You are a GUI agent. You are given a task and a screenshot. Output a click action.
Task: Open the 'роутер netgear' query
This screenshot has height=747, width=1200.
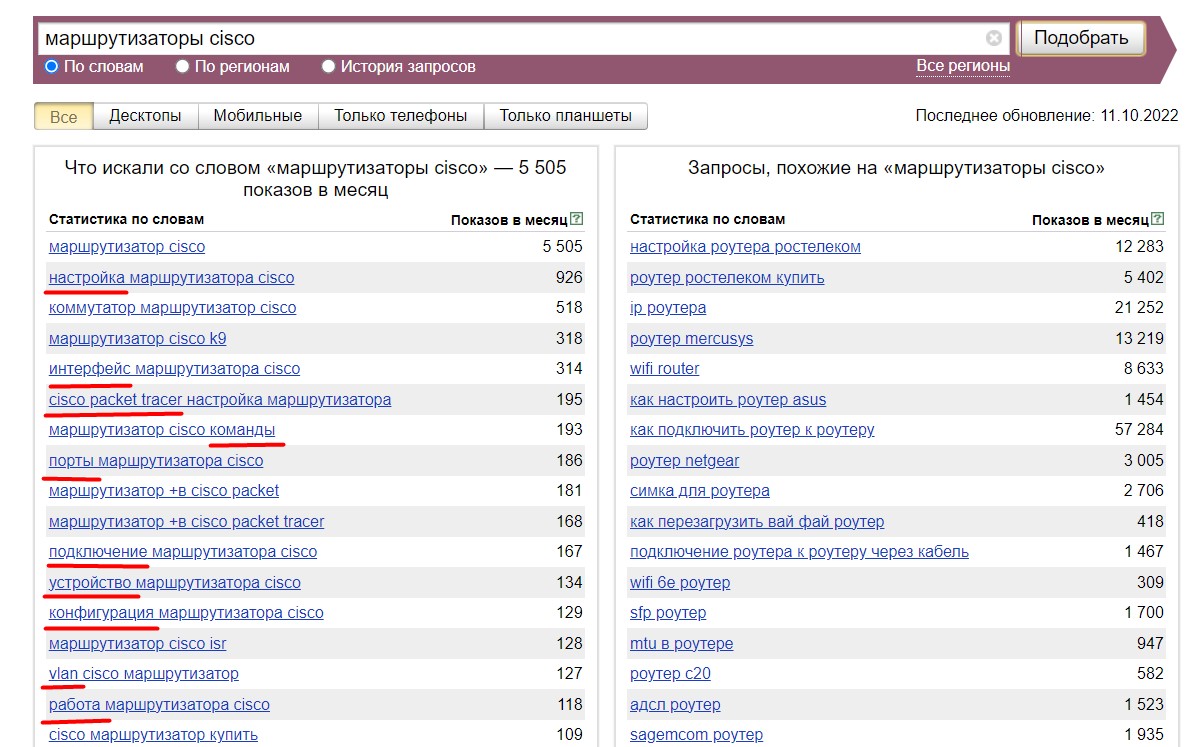click(685, 461)
